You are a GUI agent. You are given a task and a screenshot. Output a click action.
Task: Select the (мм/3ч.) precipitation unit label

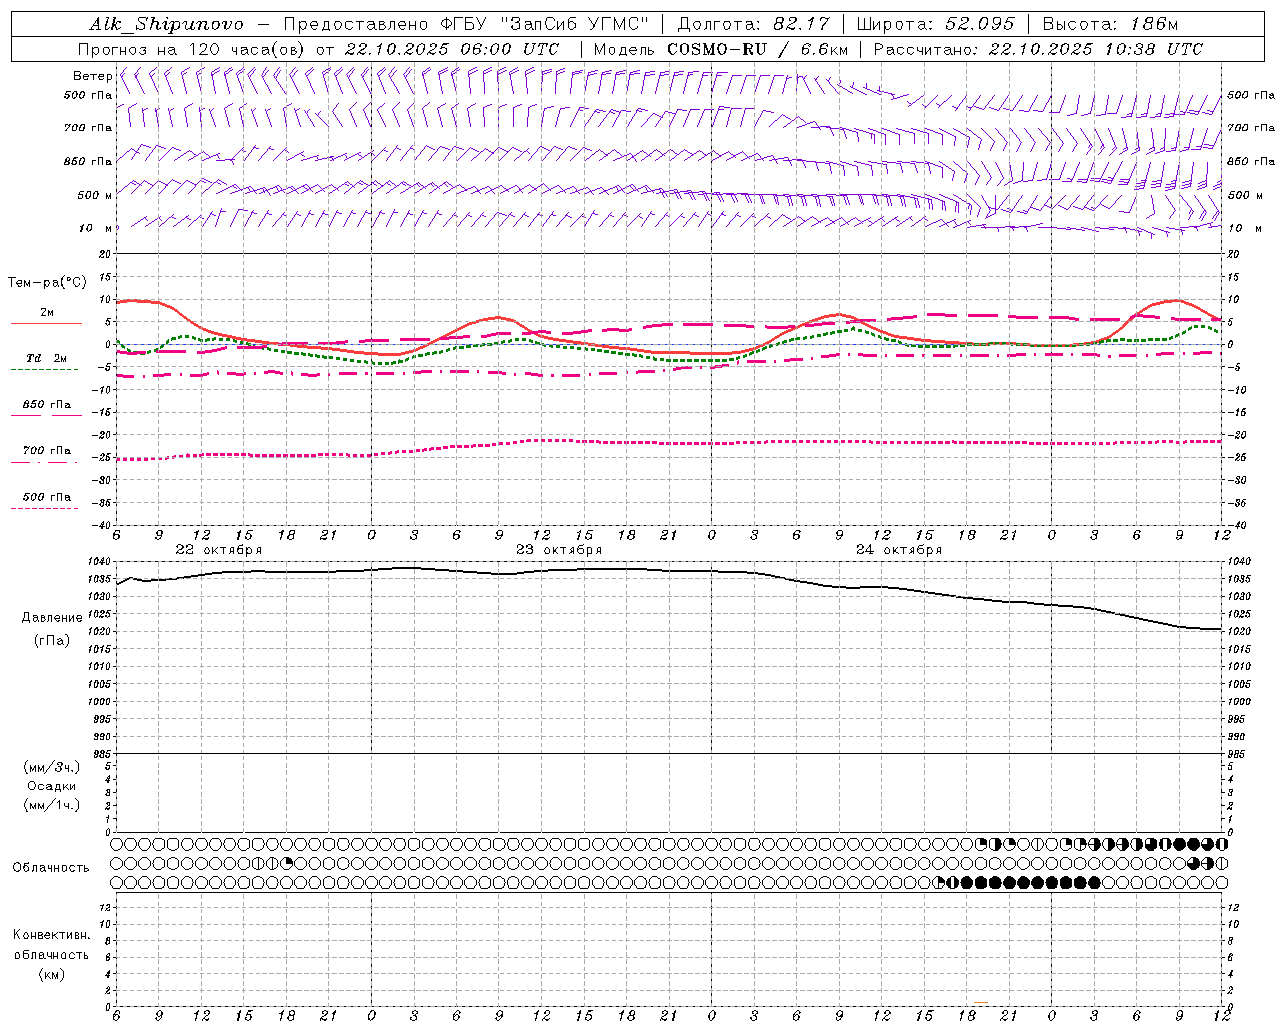point(51,768)
